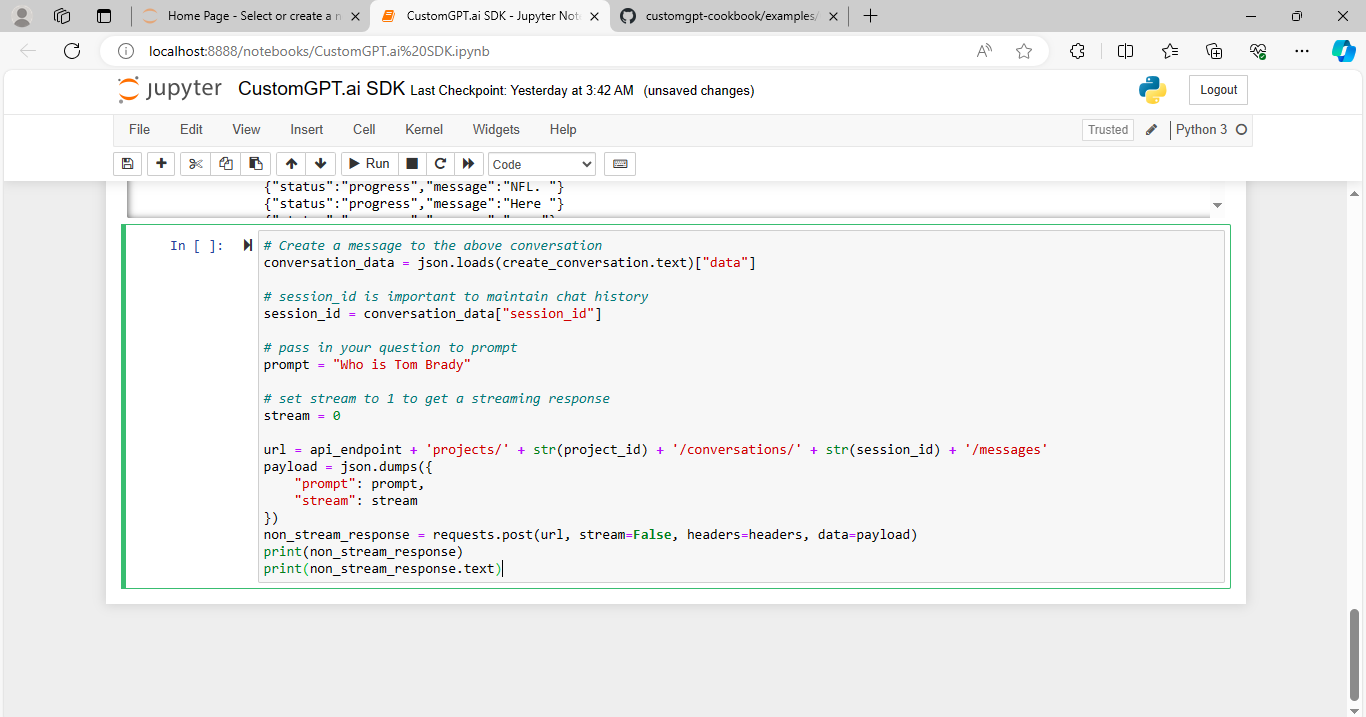Restart the kernel with refresh icon

coord(440,163)
